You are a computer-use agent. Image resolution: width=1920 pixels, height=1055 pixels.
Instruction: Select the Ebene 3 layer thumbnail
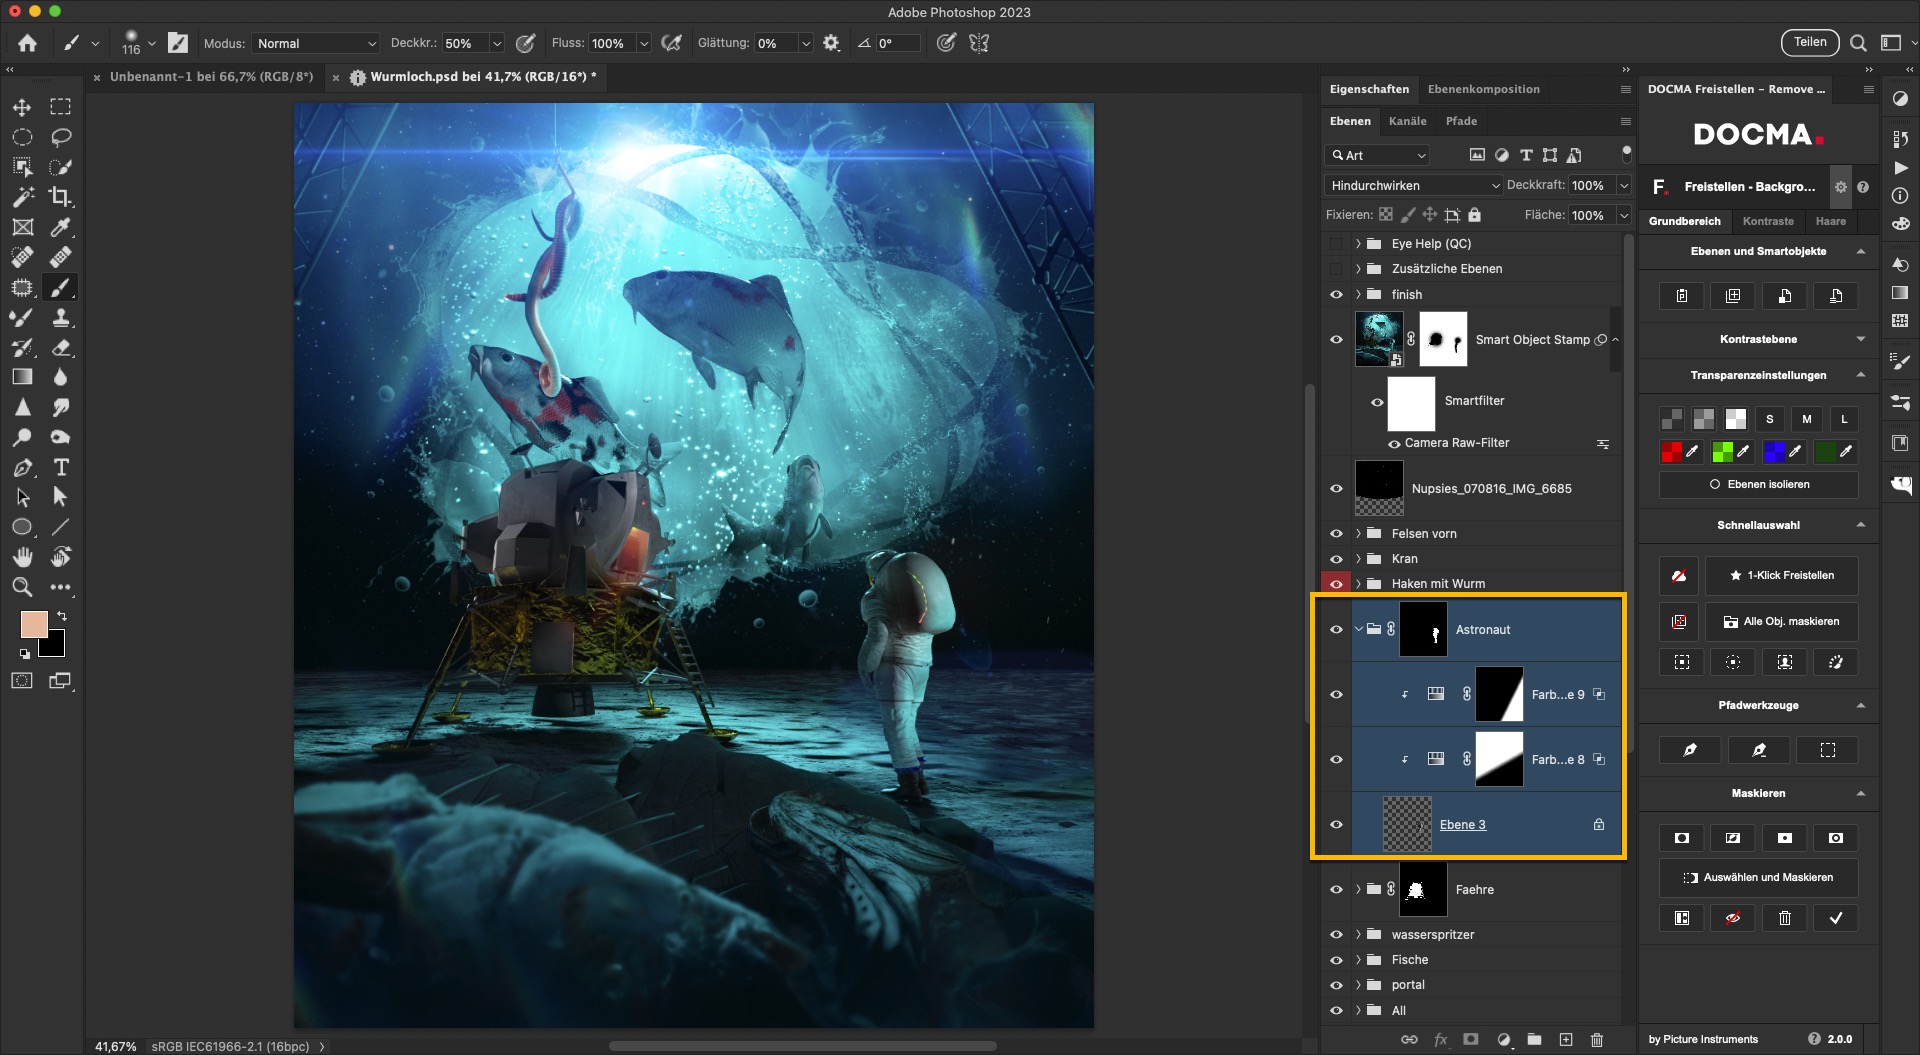click(x=1407, y=825)
